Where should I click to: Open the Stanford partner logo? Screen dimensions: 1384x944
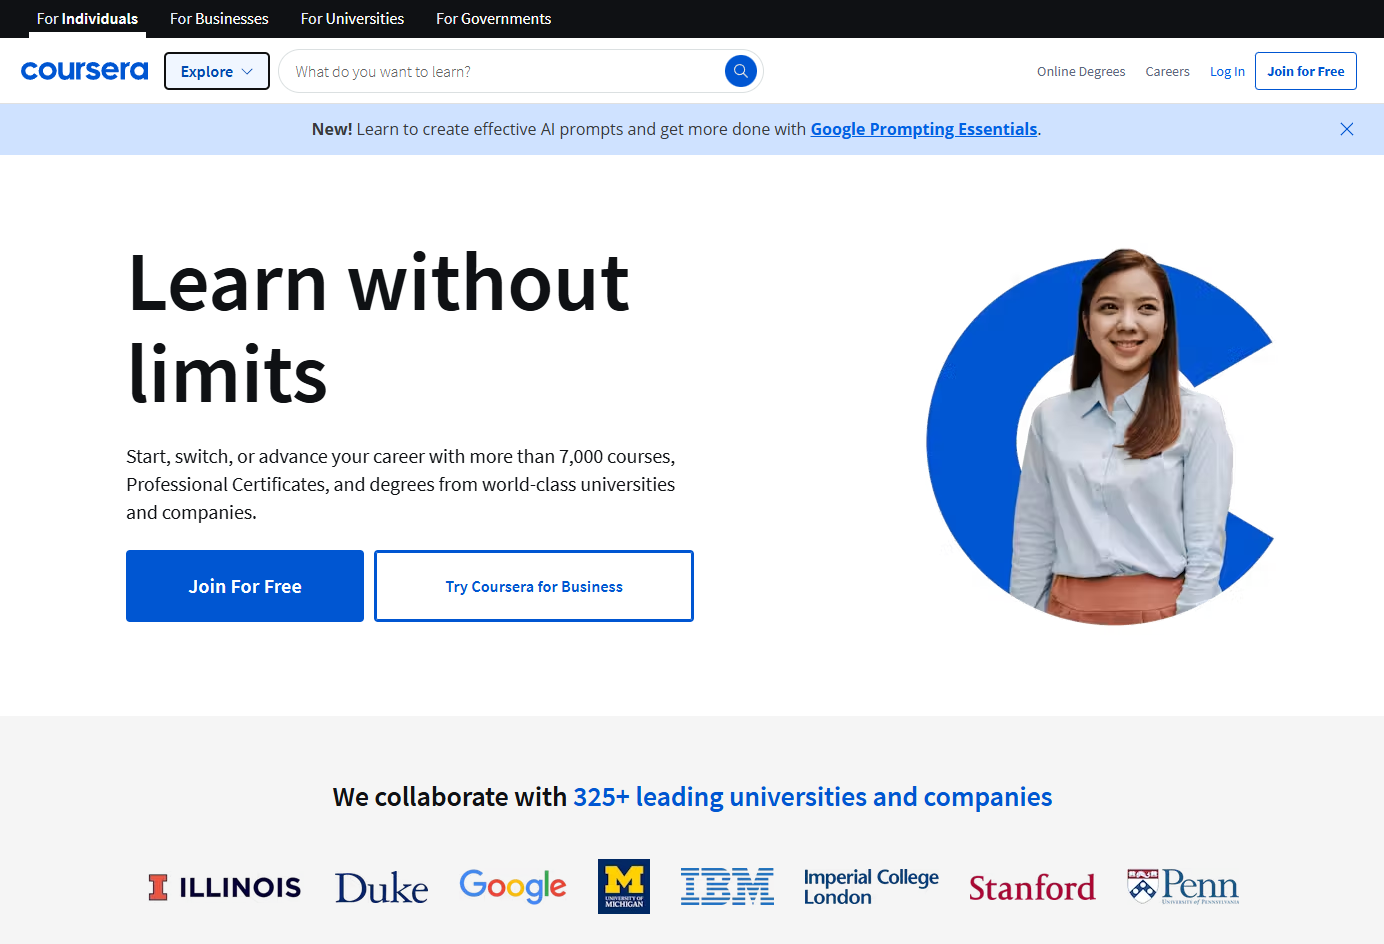pyautogui.click(x=1032, y=887)
